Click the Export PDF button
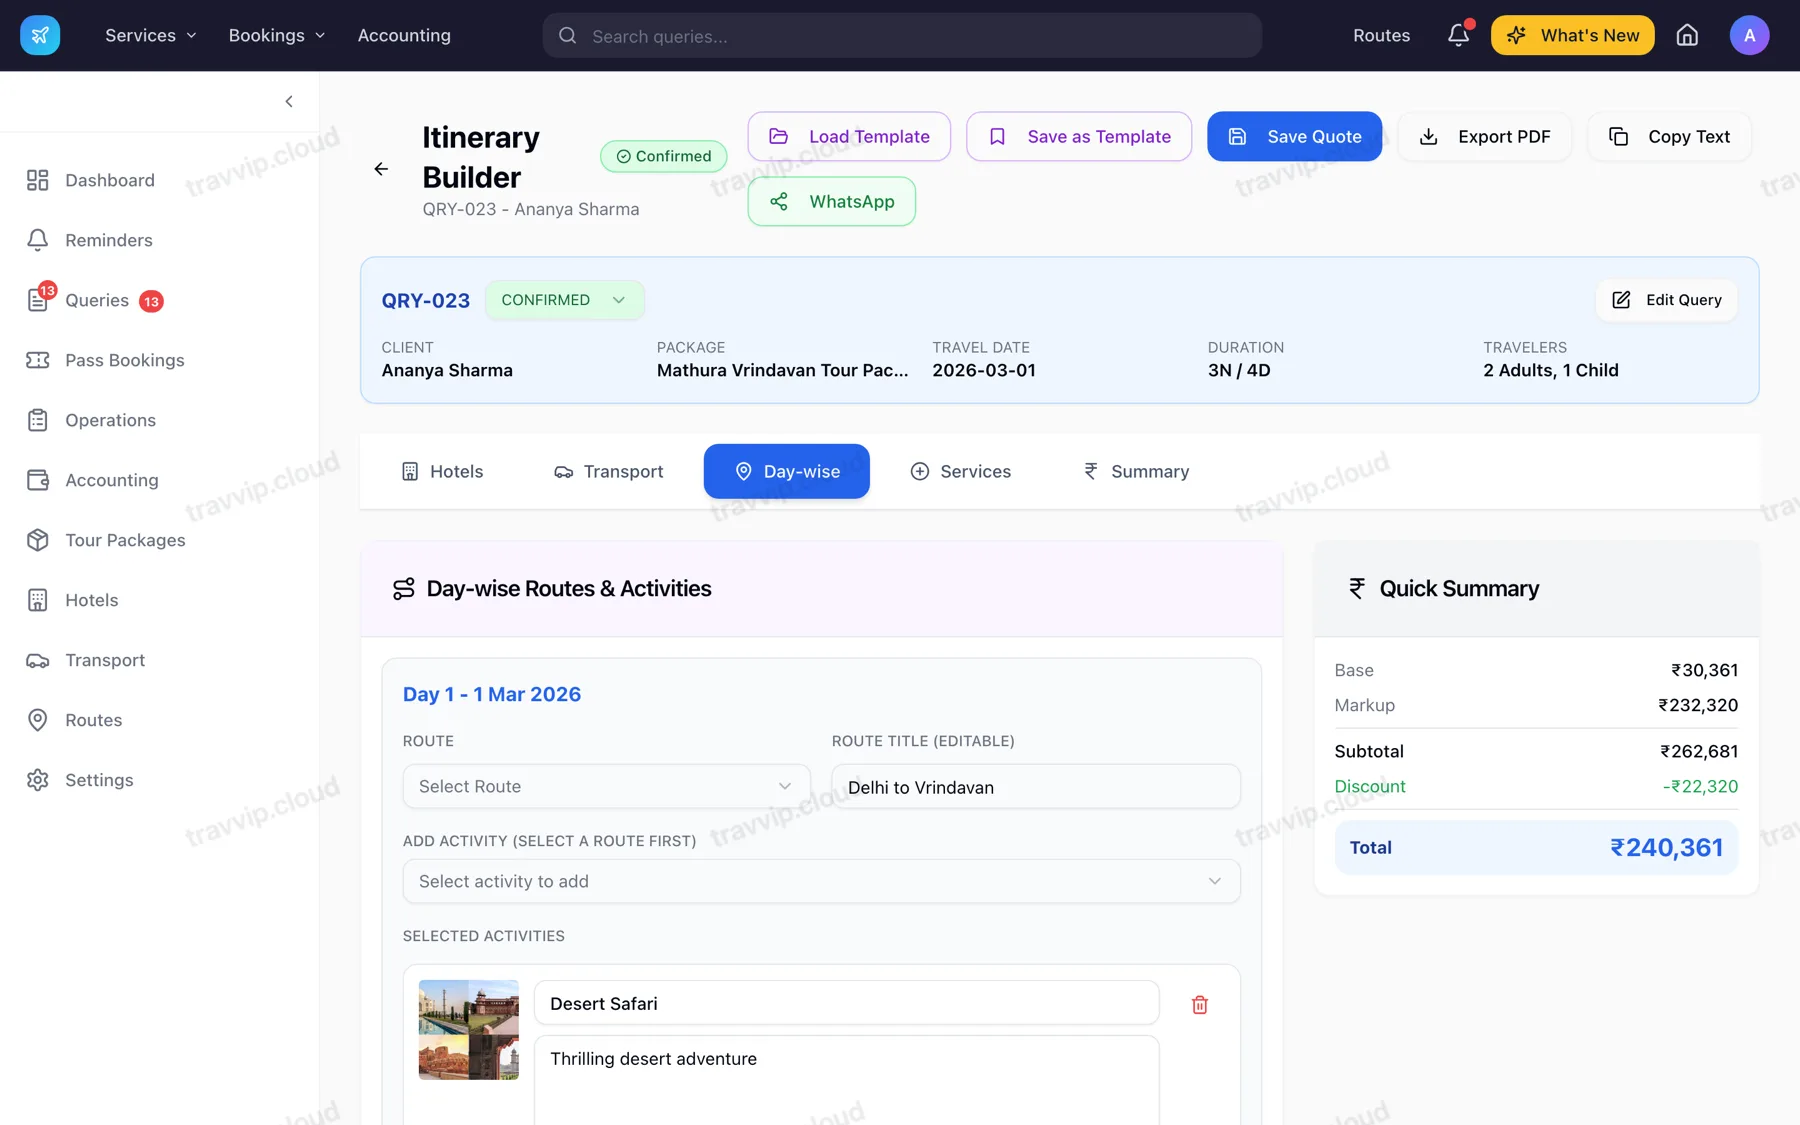Image resolution: width=1800 pixels, height=1125 pixels. click(1485, 136)
